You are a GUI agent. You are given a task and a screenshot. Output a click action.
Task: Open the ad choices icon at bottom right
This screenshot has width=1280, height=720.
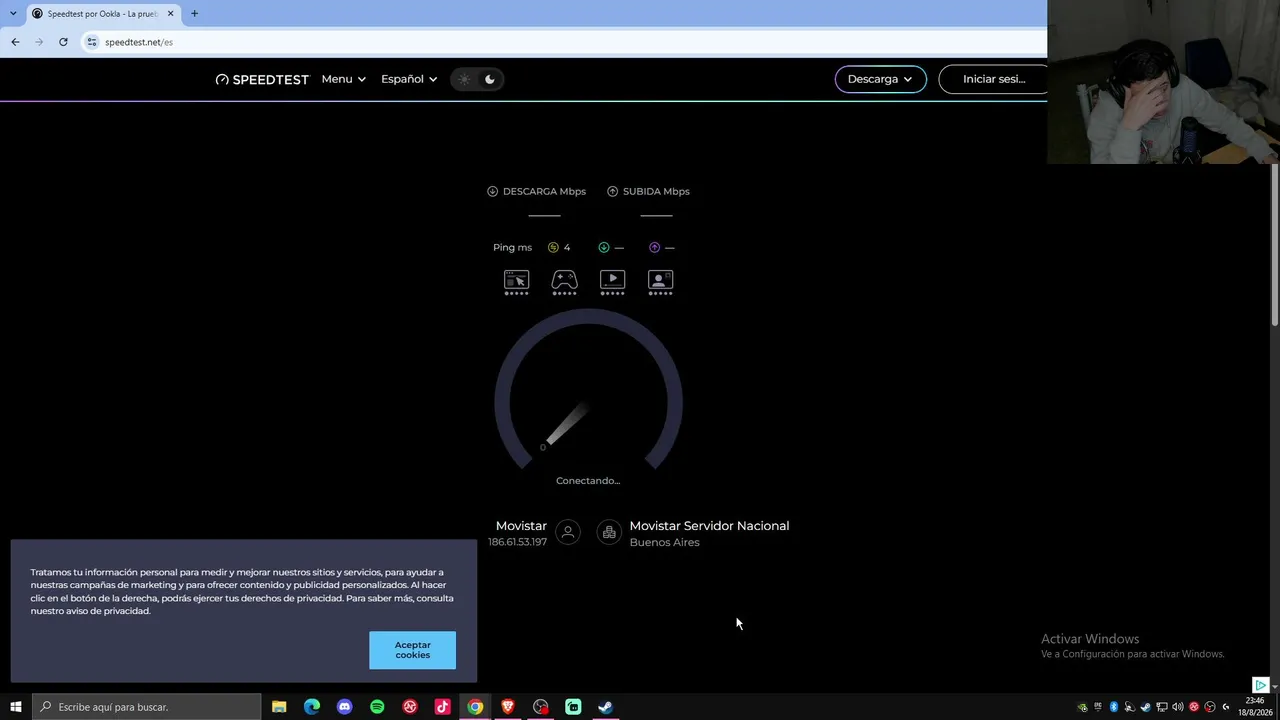tap(1260, 685)
